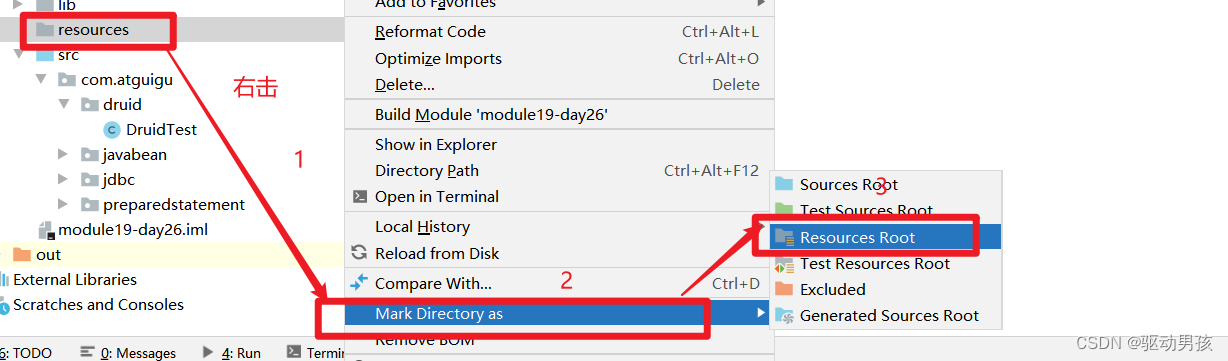This screenshot has height=361, width=1228.
Task: Open the TODO tool window tab
Action: coord(29,353)
